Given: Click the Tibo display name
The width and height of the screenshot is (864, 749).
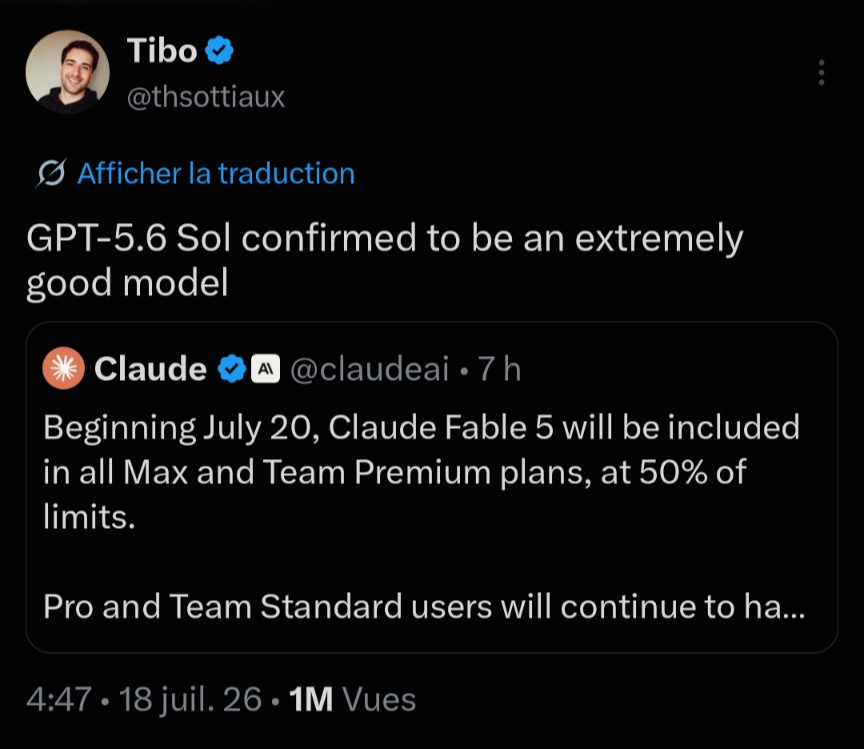Looking at the screenshot, I should [x=162, y=51].
